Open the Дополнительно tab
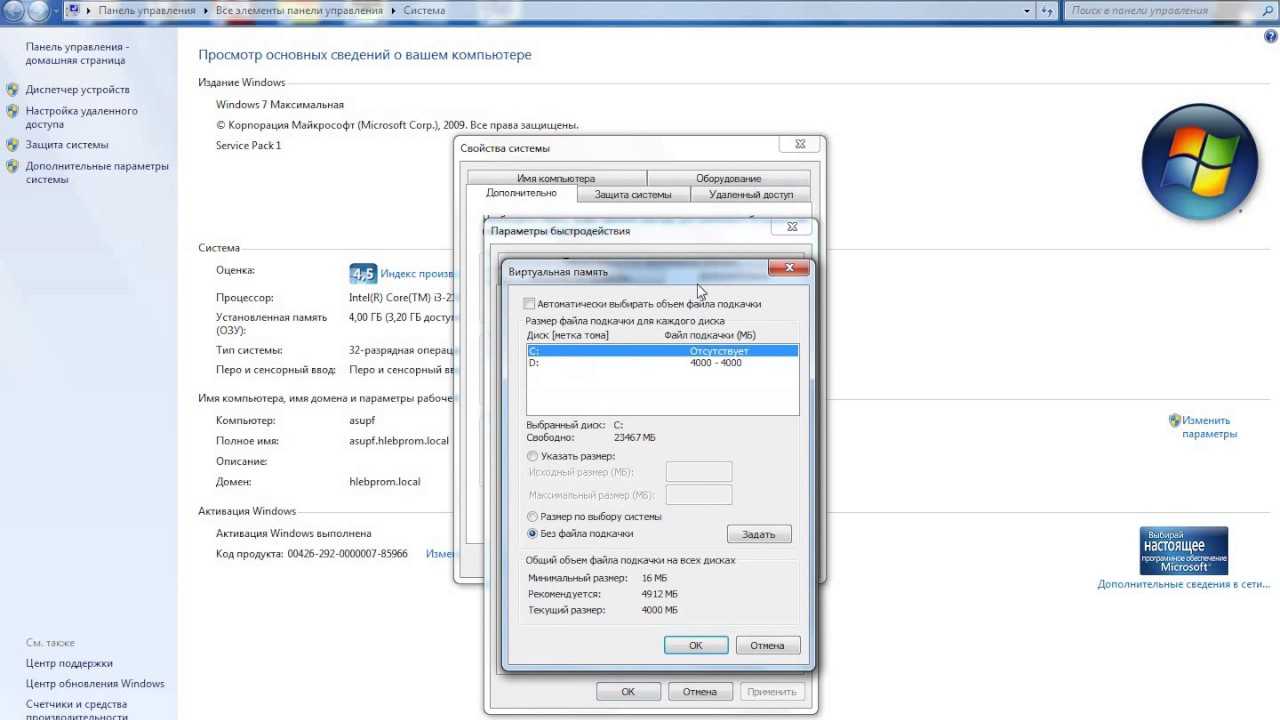This screenshot has width=1280, height=720. pyautogui.click(x=521, y=193)
